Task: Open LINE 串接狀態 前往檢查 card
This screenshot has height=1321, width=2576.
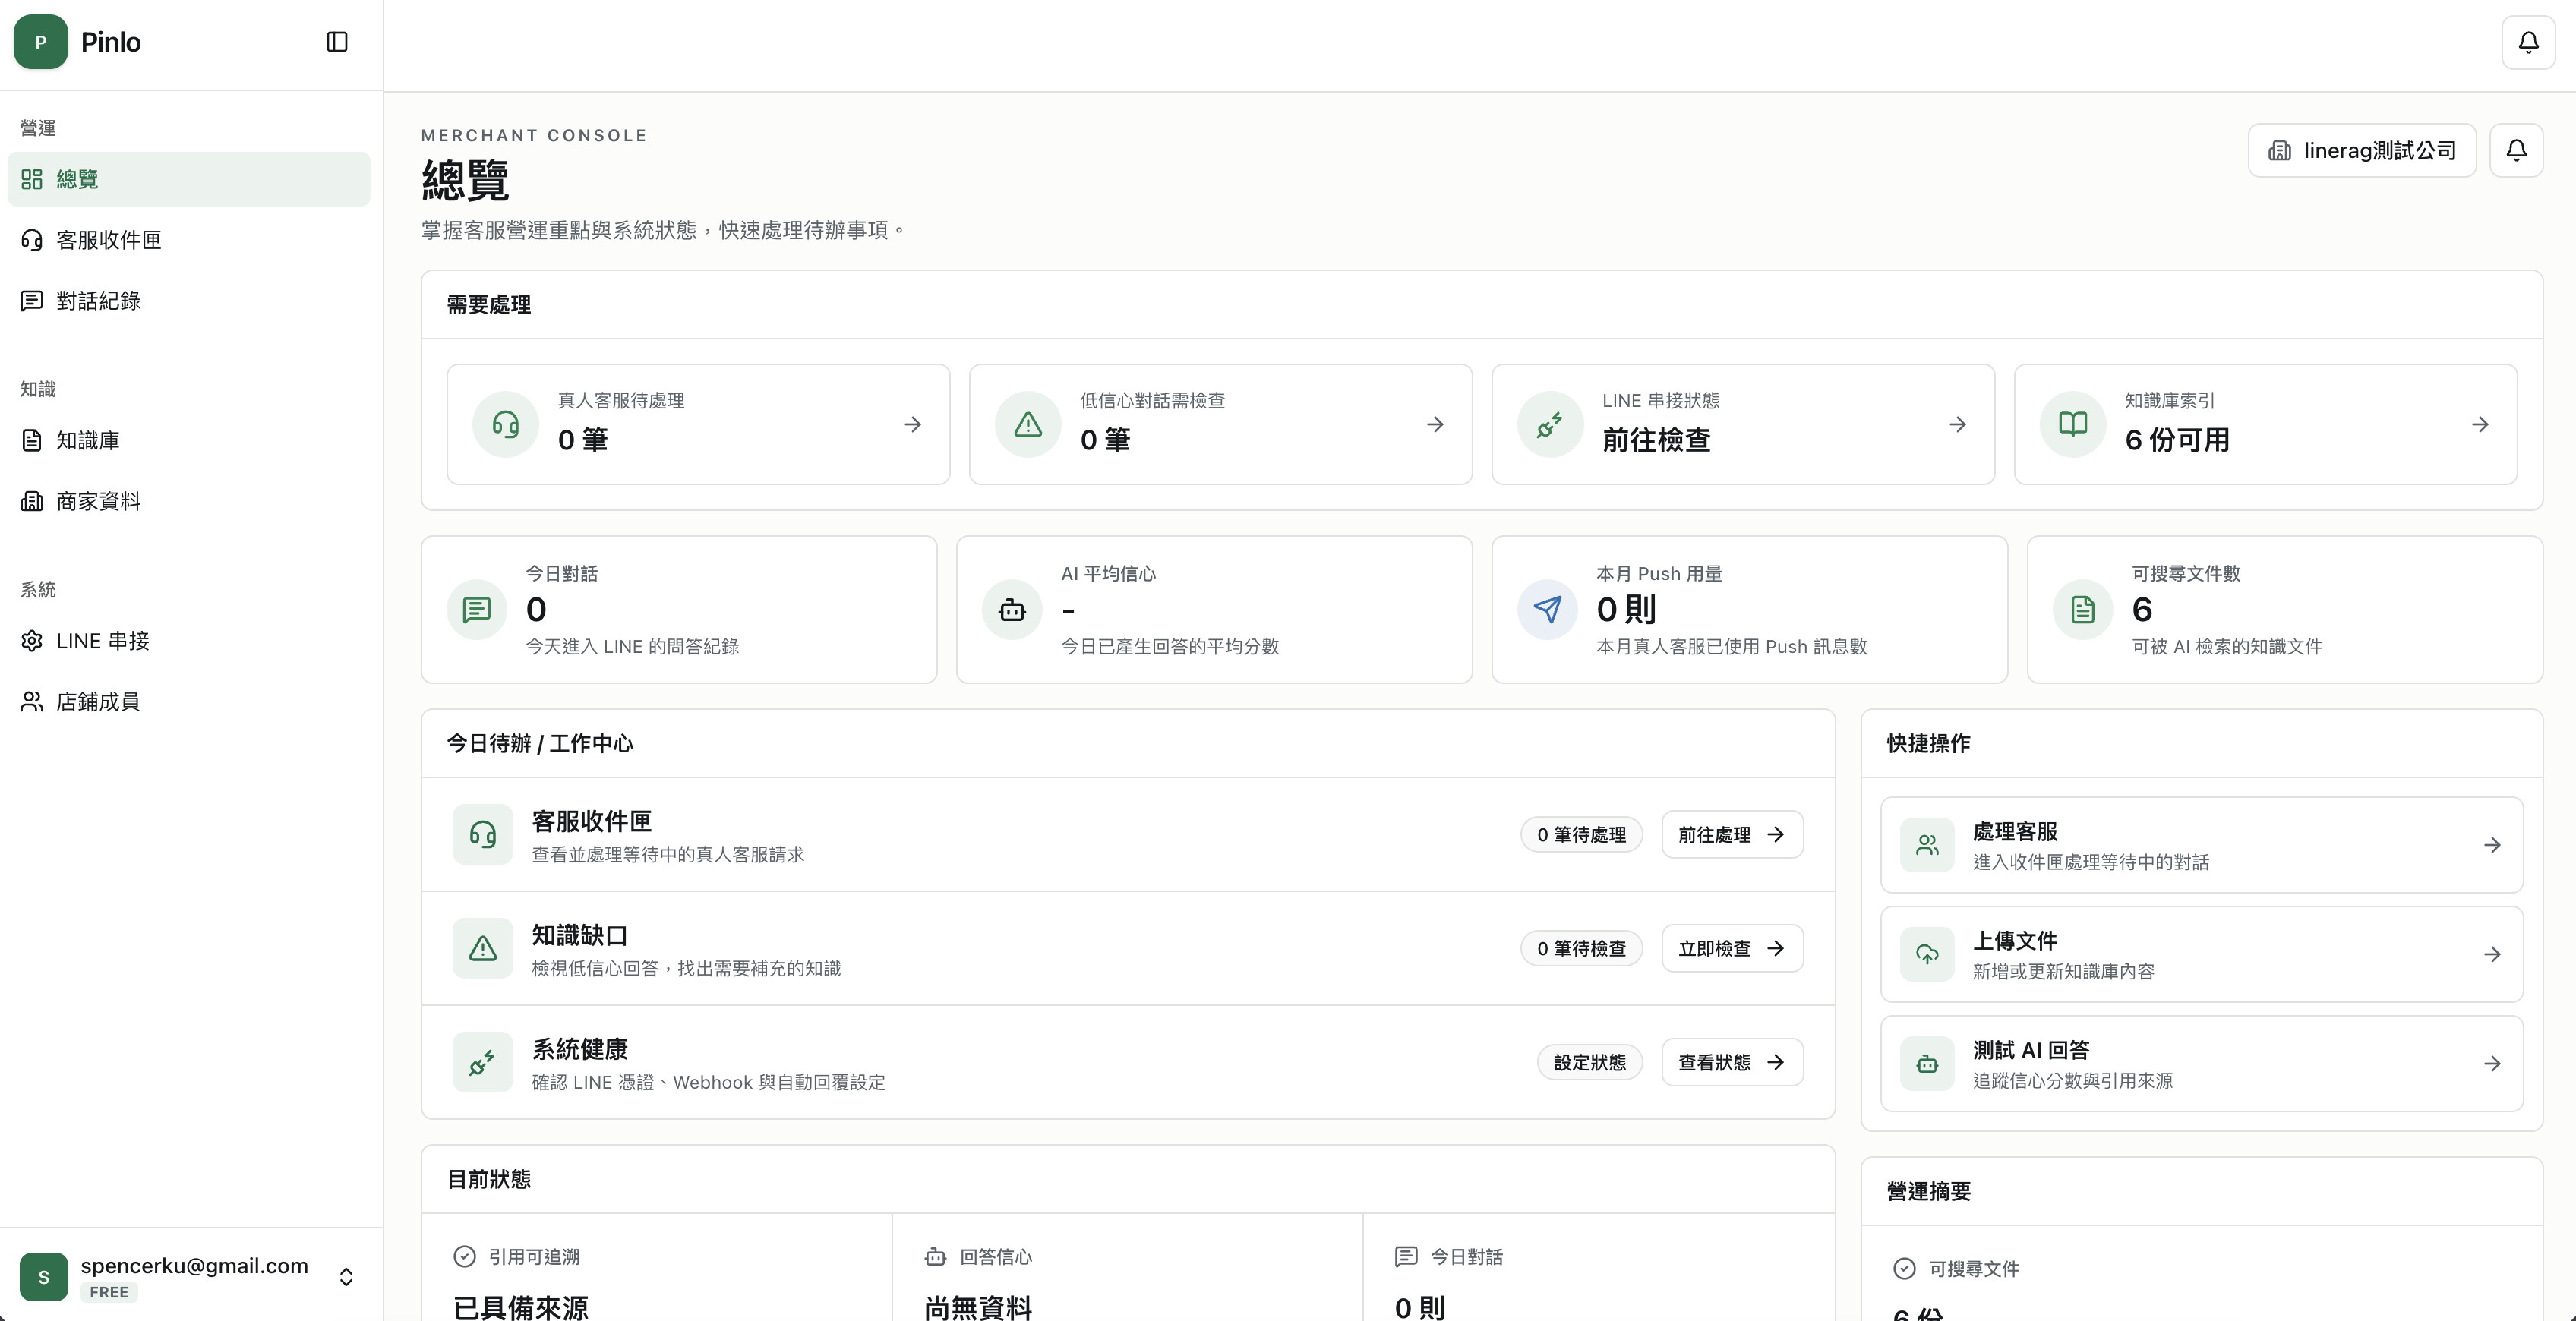Action: tap(1743, 424)
